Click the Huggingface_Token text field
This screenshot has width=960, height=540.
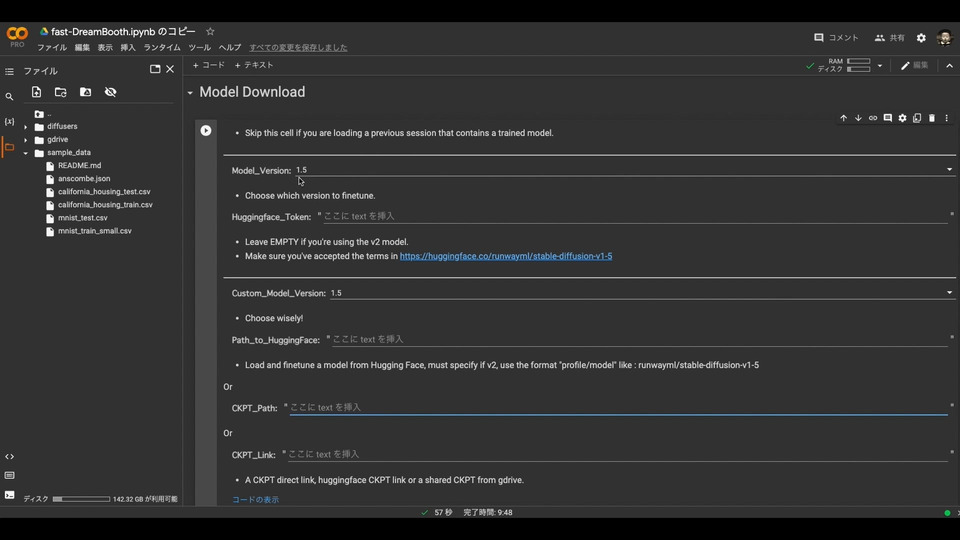[632, 216]
